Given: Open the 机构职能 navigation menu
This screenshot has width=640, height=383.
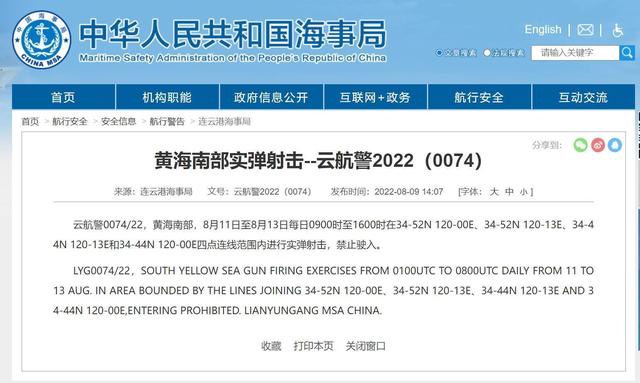Looking at the screenshot, I should click(x=167, y=97).
